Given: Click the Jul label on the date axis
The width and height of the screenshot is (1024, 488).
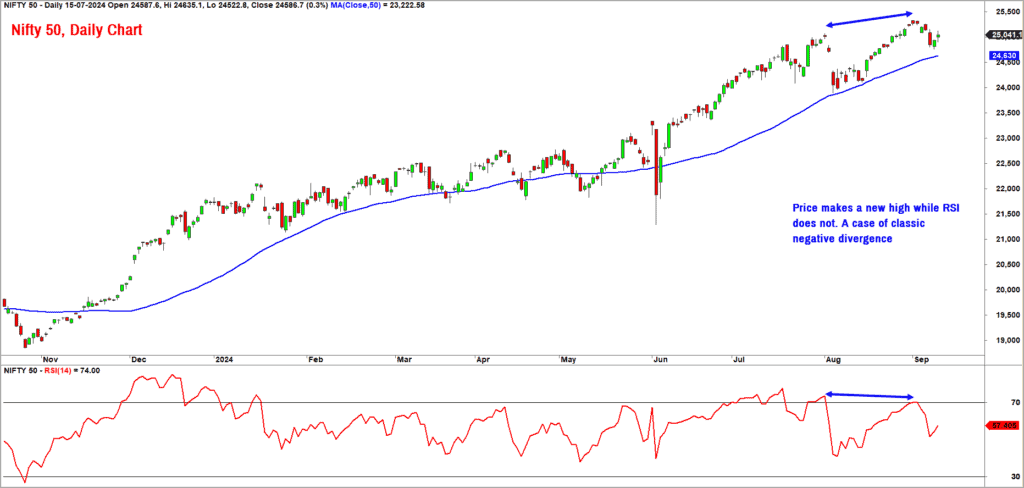Looking at the screenshot, I should click(739, 360).
